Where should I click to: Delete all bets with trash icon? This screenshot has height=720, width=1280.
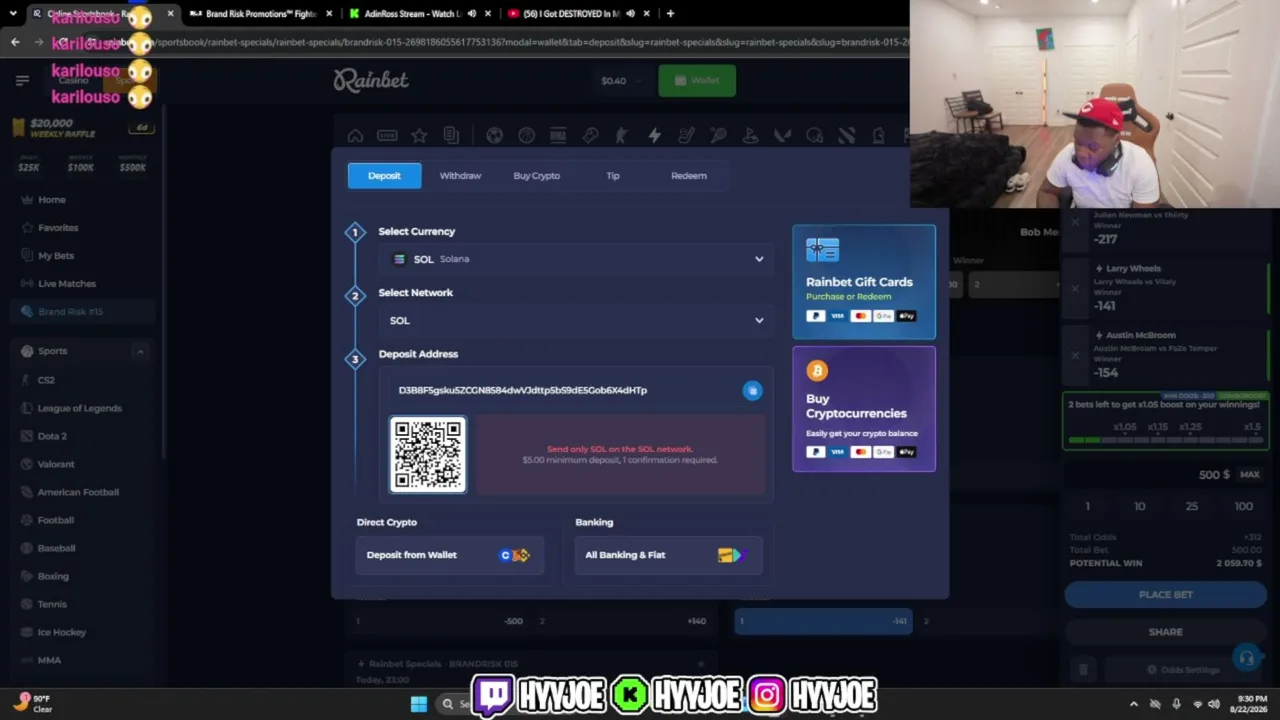[x=1083, y=669]
